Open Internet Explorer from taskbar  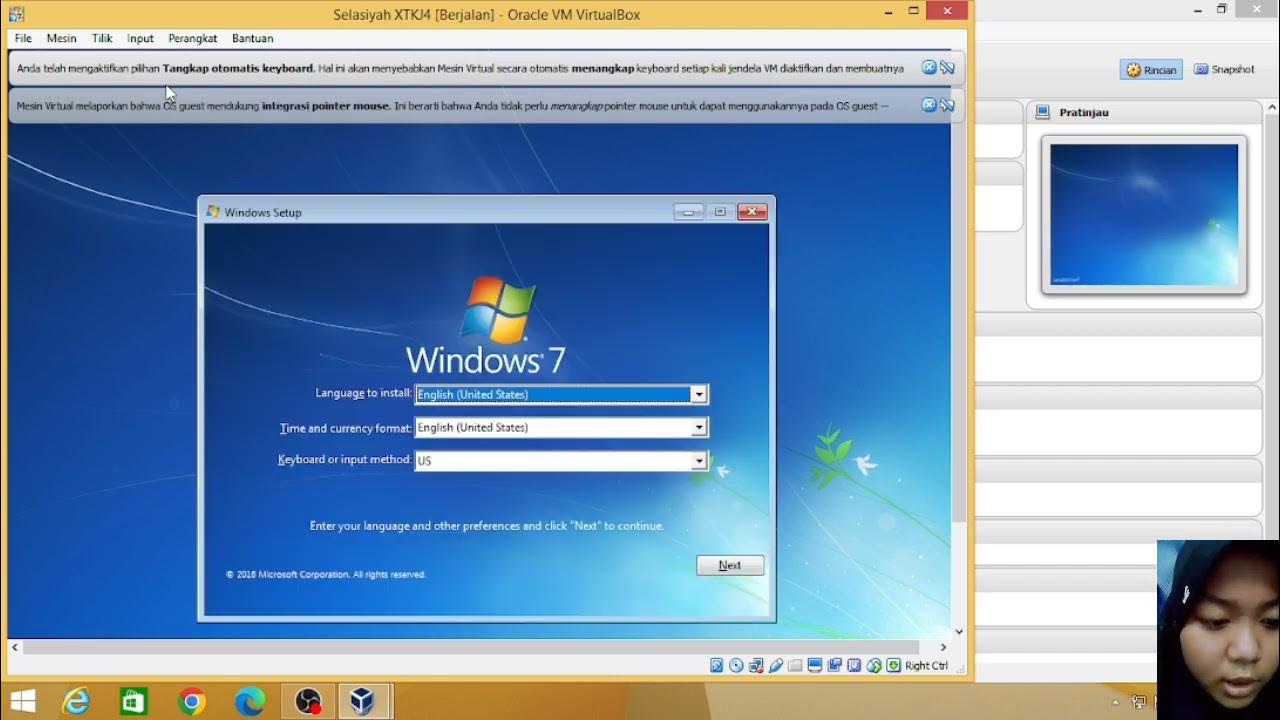click(x=76, y=701)
